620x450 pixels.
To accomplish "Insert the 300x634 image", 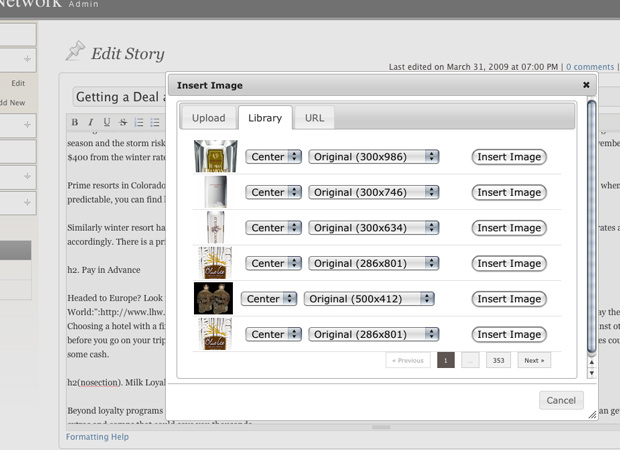I will (x=509, y=228).
